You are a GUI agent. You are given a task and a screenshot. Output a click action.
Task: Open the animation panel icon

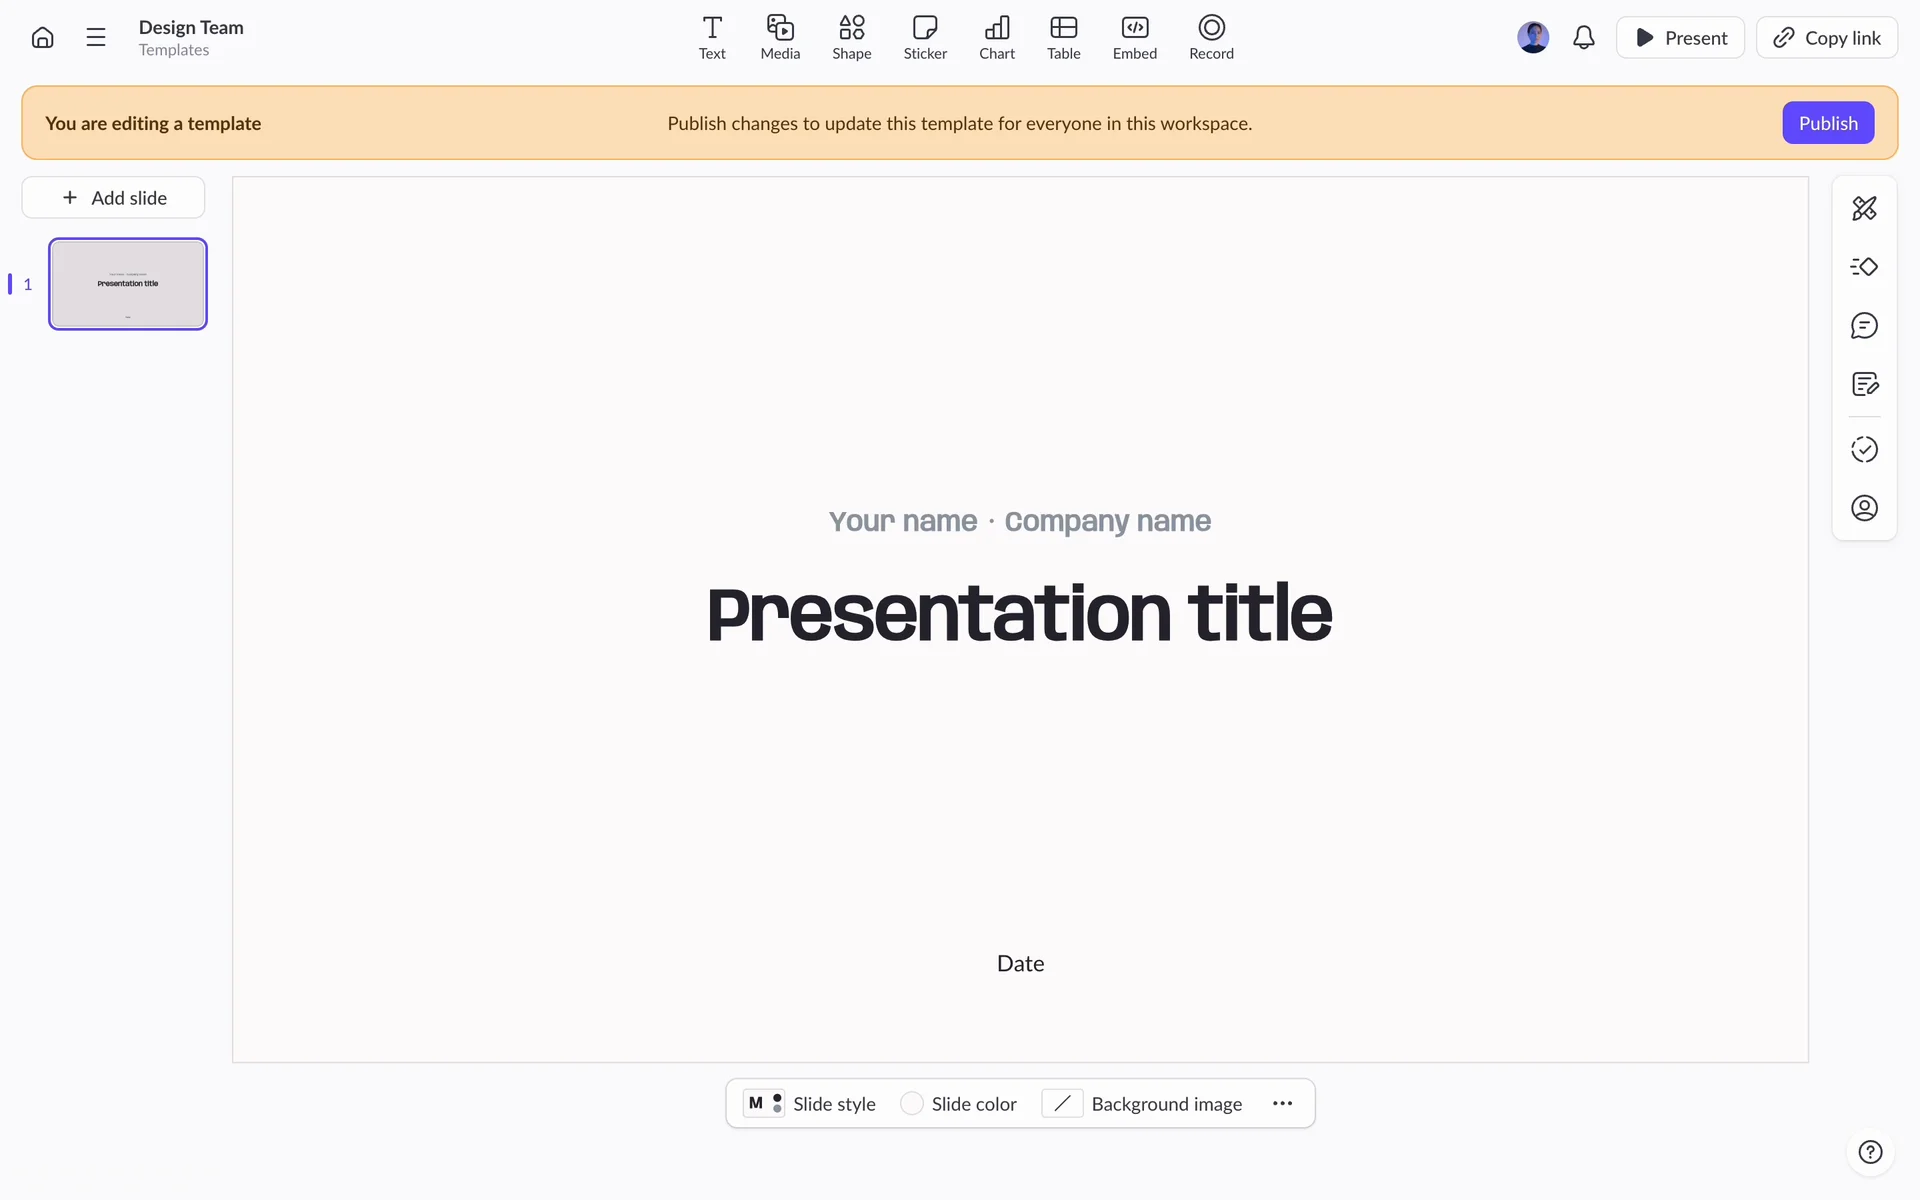(1864, 267)
